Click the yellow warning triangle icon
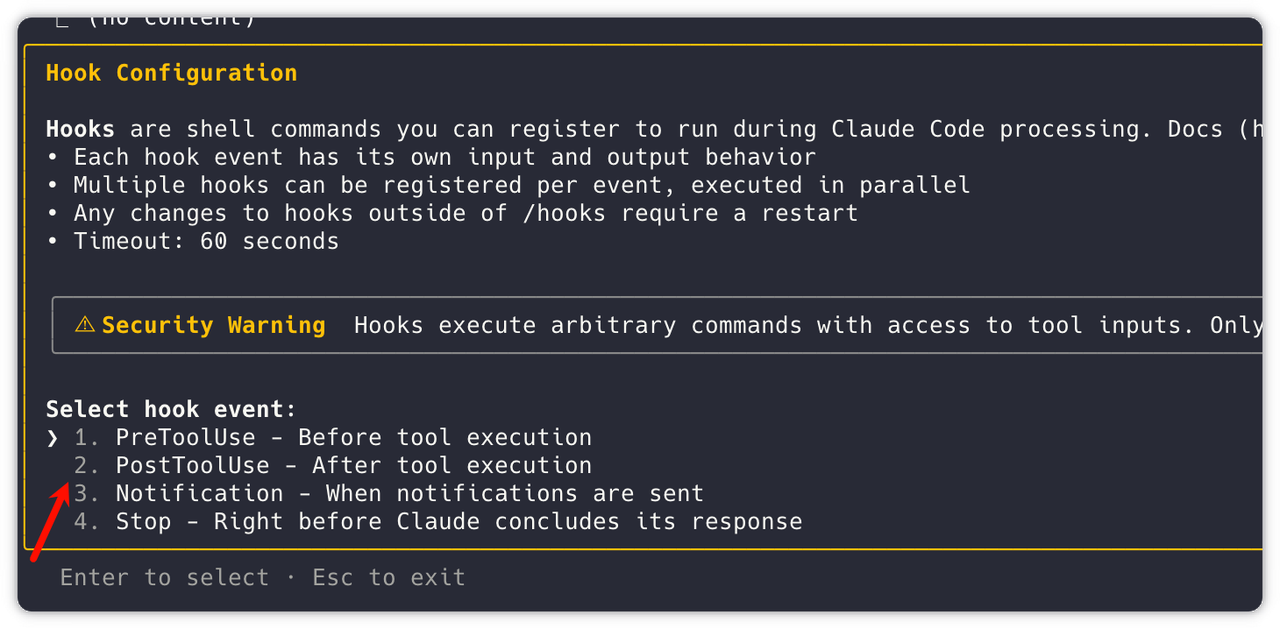 85,325
